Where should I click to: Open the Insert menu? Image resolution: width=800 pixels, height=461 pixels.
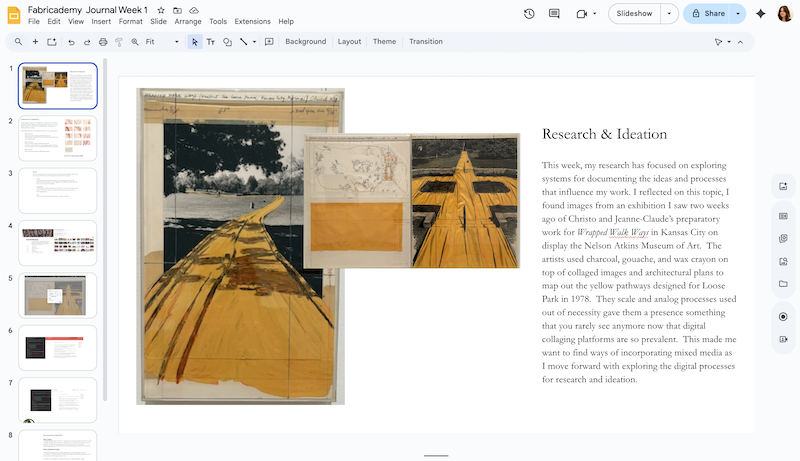coord(101,21)
